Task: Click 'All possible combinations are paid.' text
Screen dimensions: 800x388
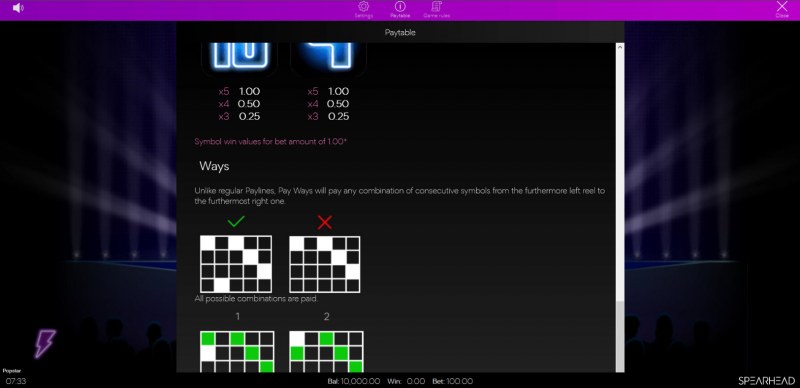Action: coord(256,299)
